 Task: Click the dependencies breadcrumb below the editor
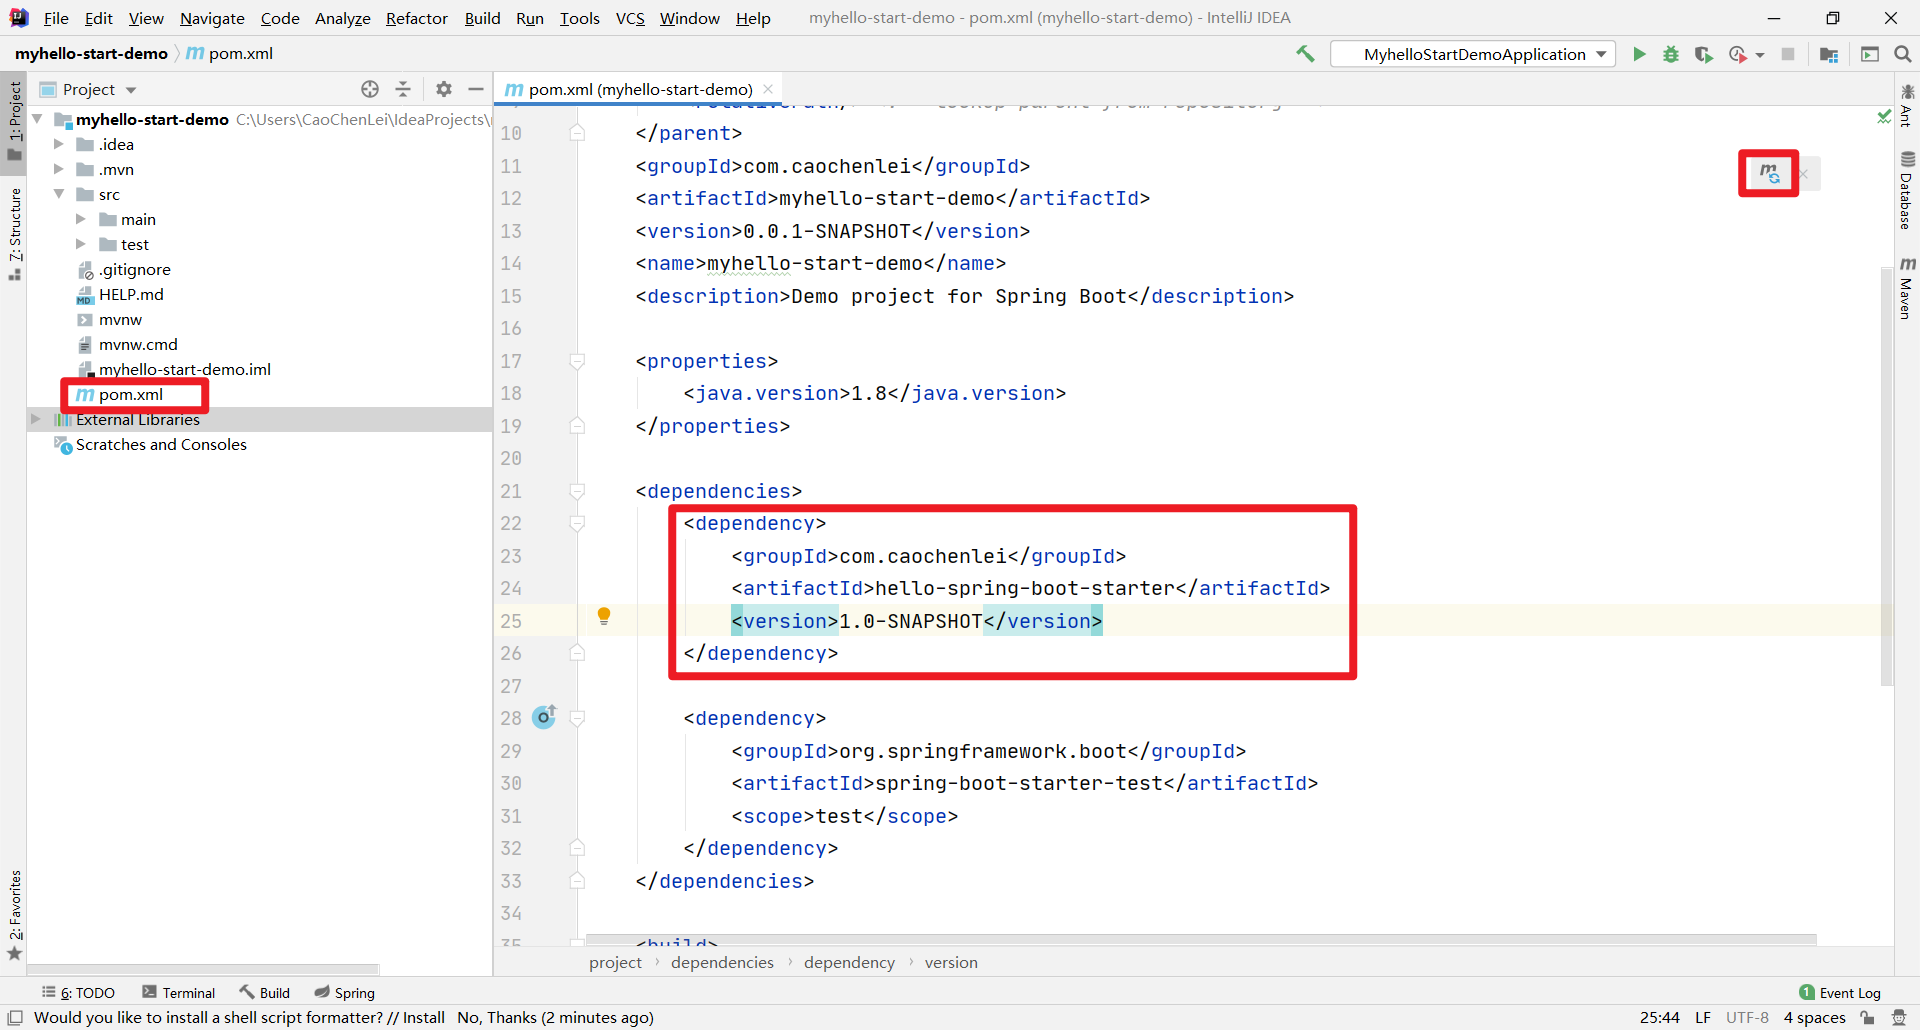pyautogui.click(x=722, y=962)
